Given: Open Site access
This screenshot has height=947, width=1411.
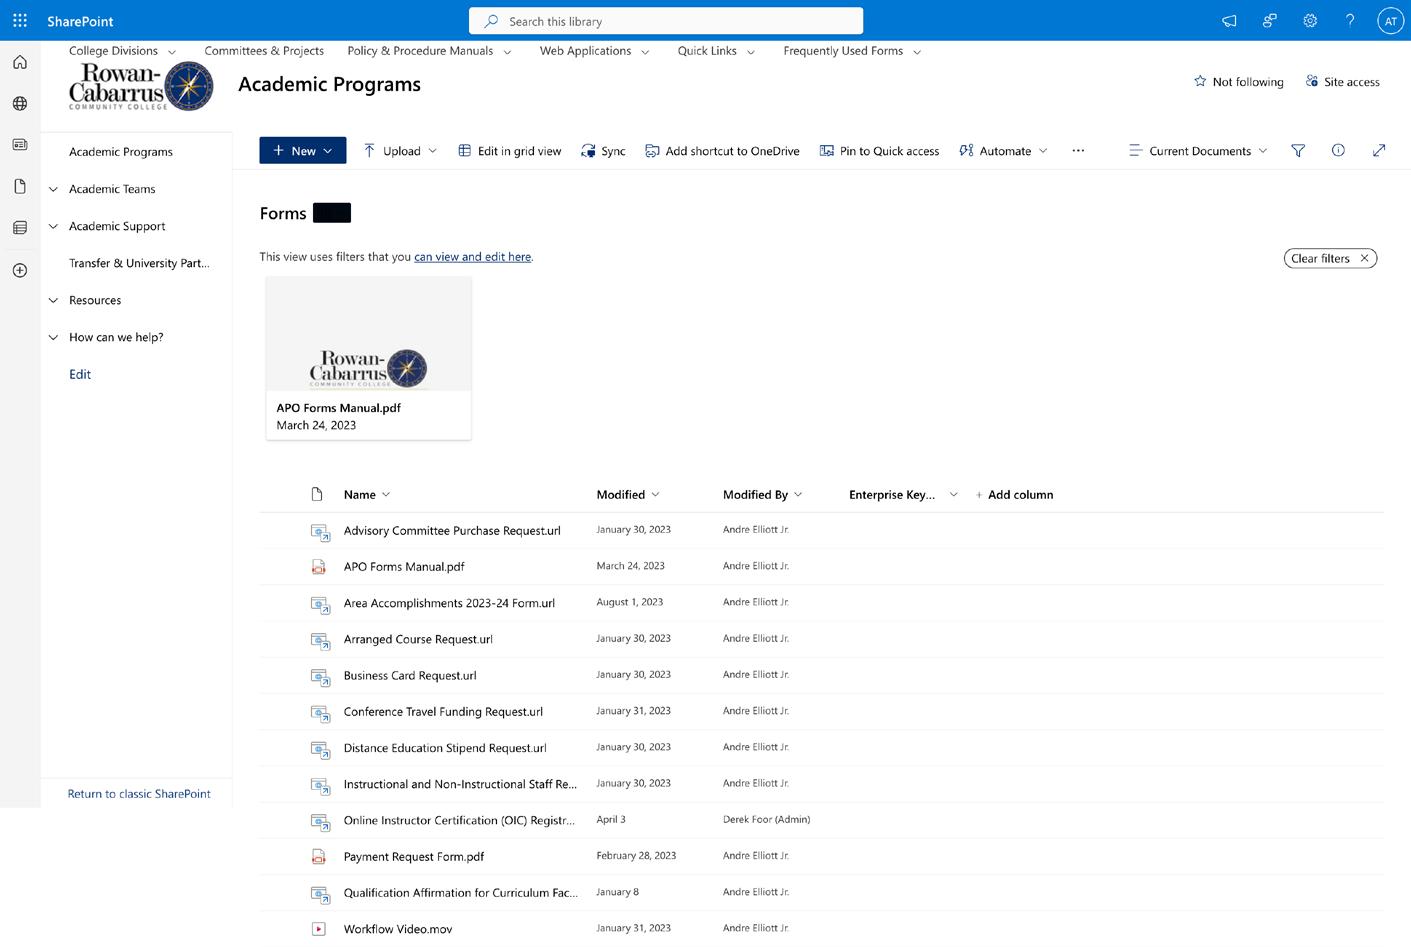Looking at the screenshot, I should tap(1343, 82).
